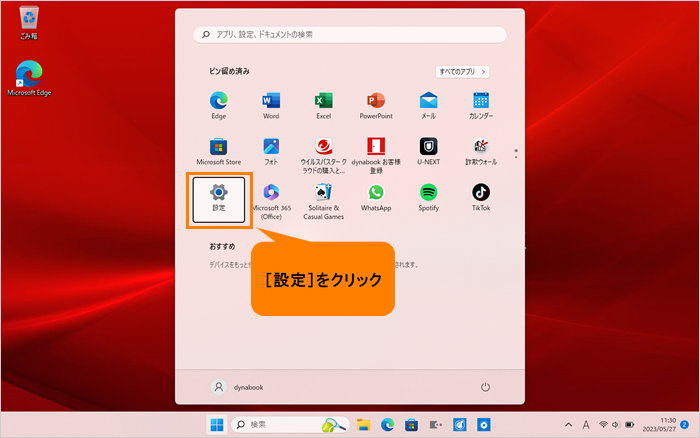Select Microsoft Edge desktop shortcut
The width and height of the screenshot is (700, 438).
point(29,78)
